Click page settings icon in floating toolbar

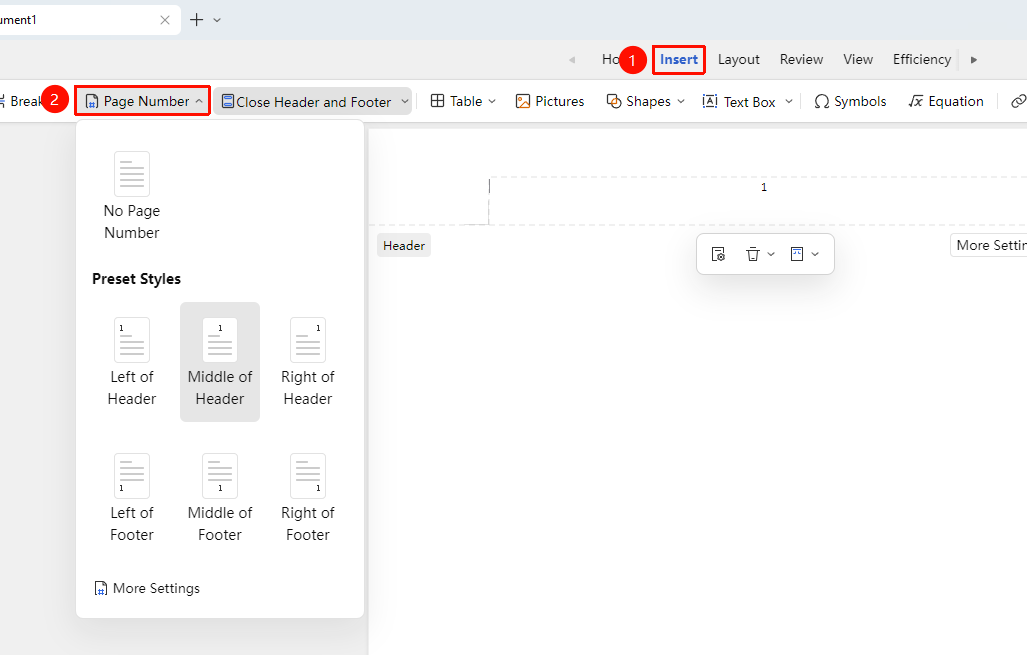tap(719, 254)
